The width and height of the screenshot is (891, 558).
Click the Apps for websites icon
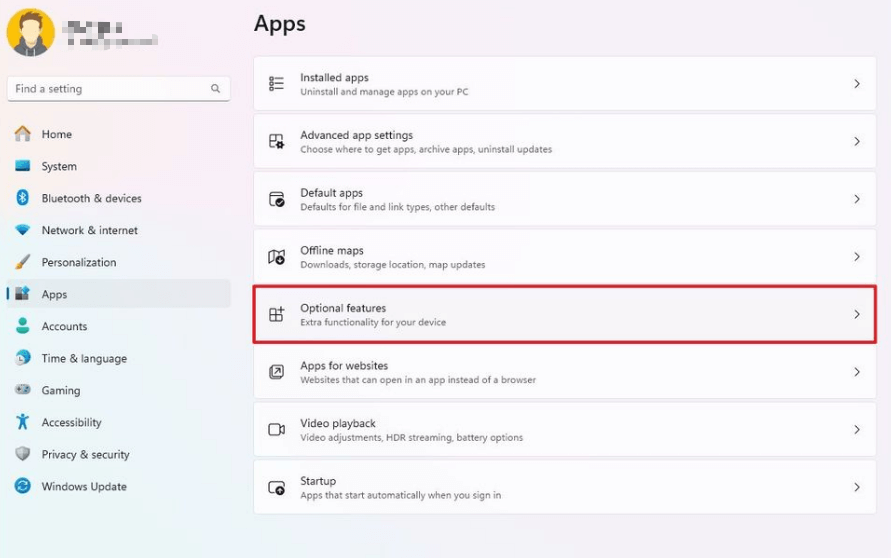point(277,372)
